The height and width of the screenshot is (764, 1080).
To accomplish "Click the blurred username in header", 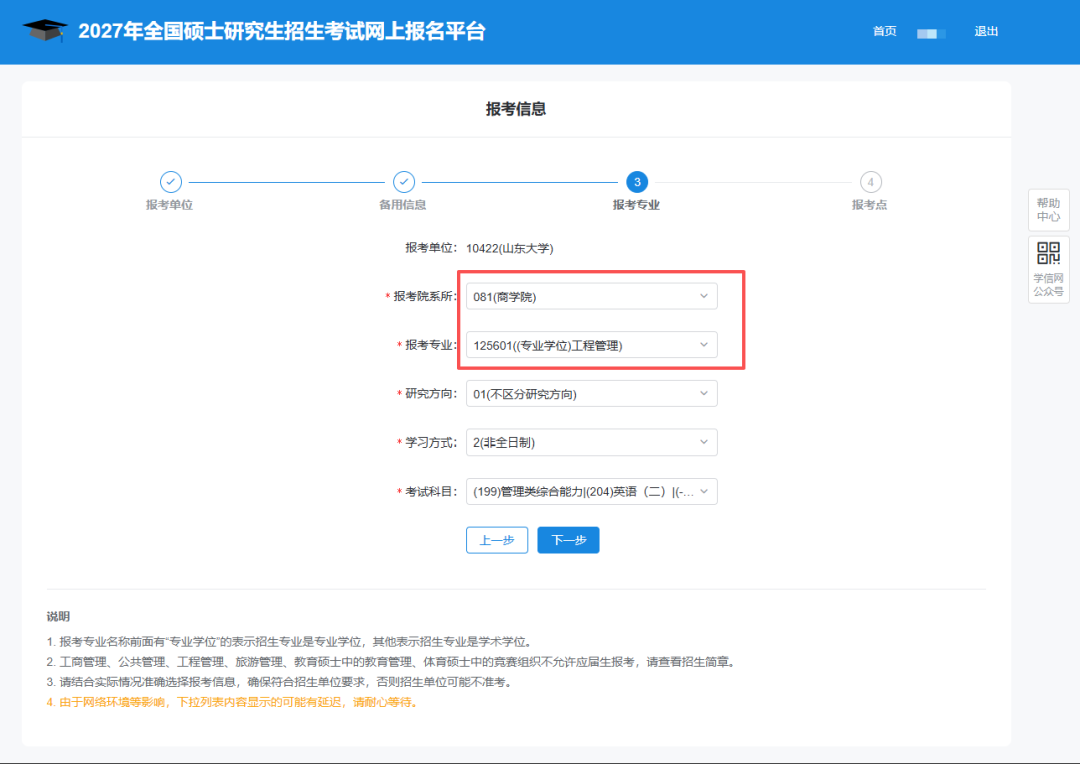I will click(930, 33).
